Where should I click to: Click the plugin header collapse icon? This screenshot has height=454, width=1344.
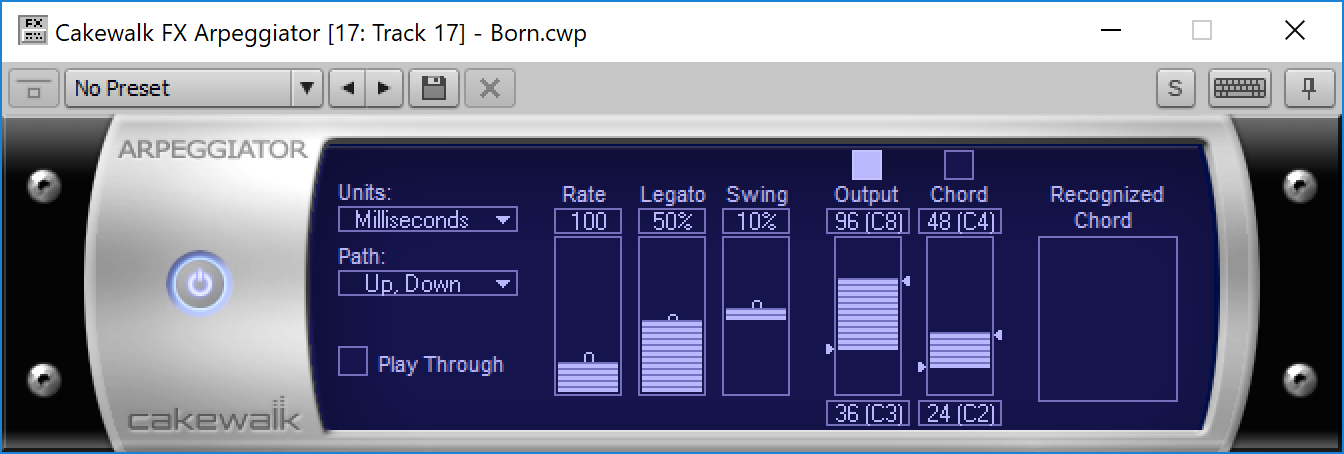[x=34, y=89]
